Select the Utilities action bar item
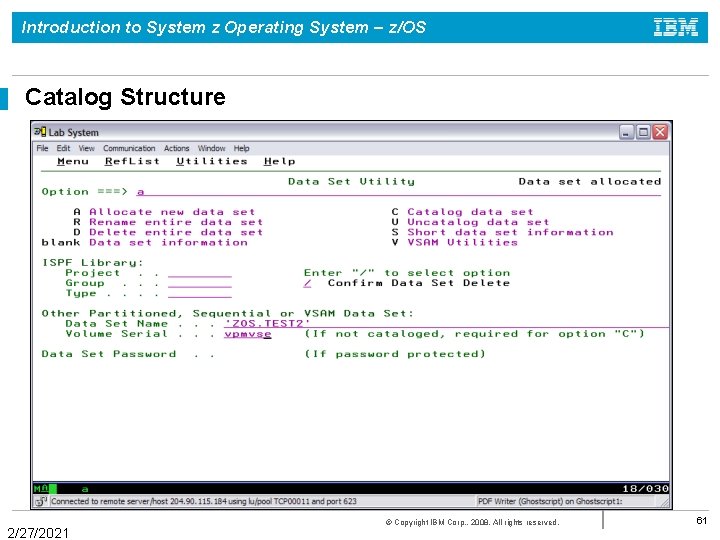This screenshot has height=540, width=720. click(x=212, y=161)
